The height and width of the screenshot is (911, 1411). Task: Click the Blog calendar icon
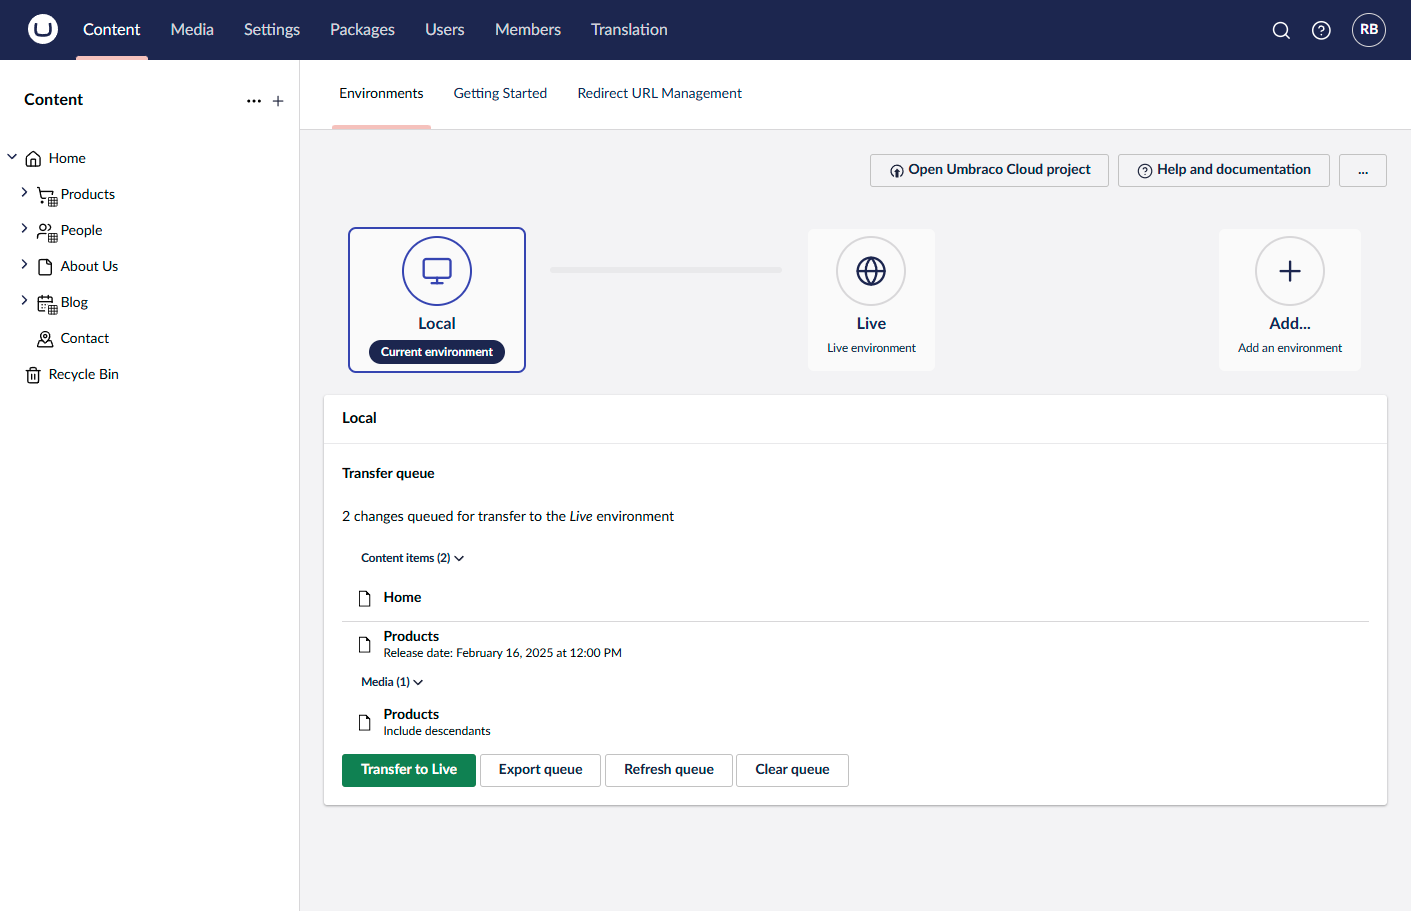coord(47,302)
